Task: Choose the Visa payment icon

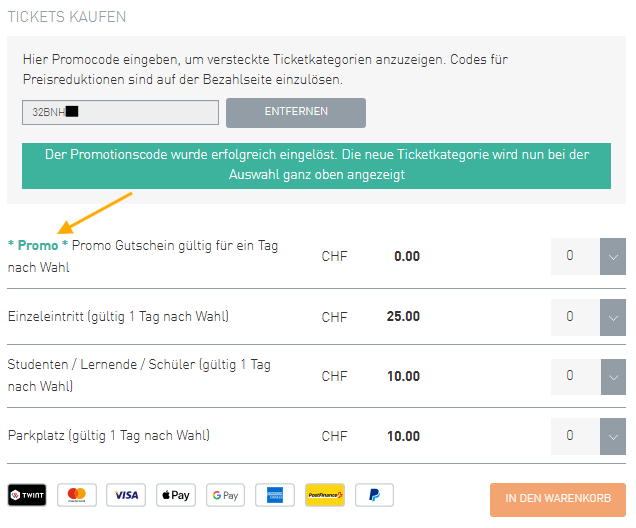Action: 126,495
